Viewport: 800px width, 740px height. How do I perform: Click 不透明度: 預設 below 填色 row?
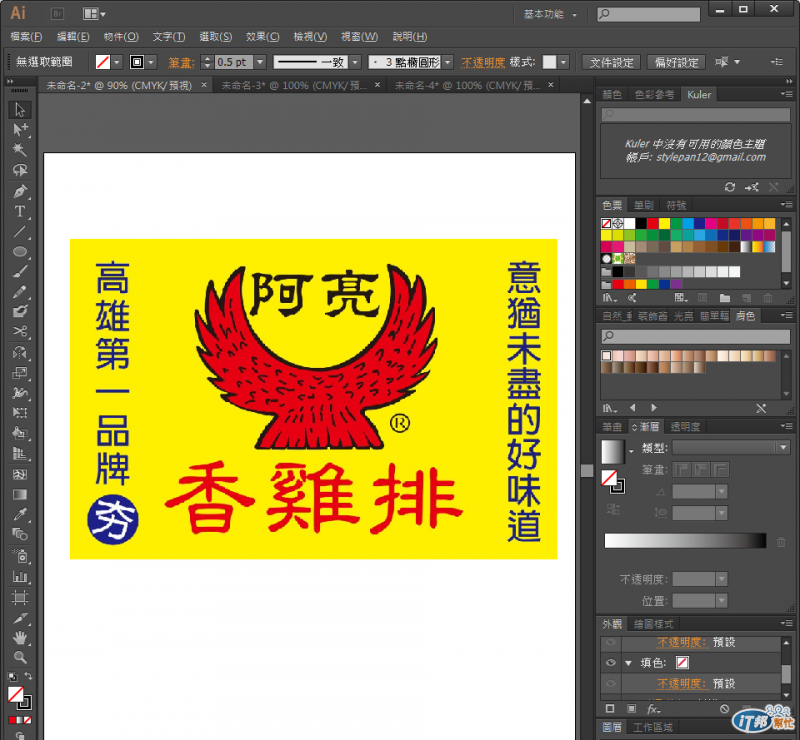coord(696,683)
